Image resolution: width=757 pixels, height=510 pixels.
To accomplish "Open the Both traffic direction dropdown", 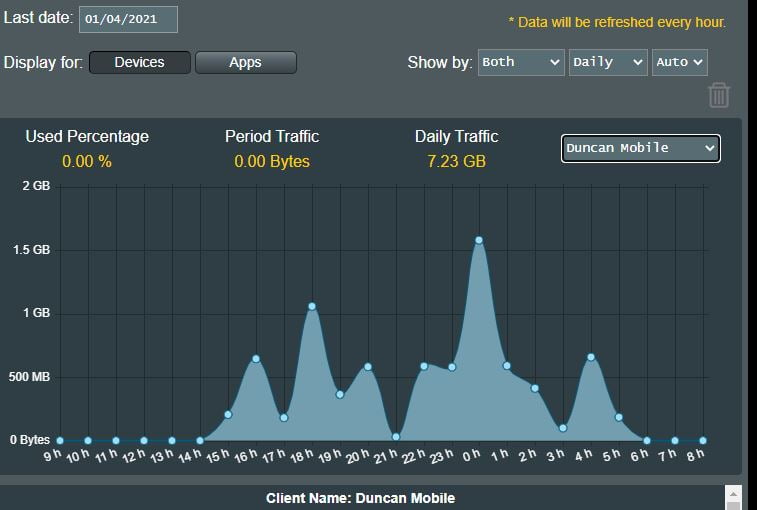I will tap(521, 62).
